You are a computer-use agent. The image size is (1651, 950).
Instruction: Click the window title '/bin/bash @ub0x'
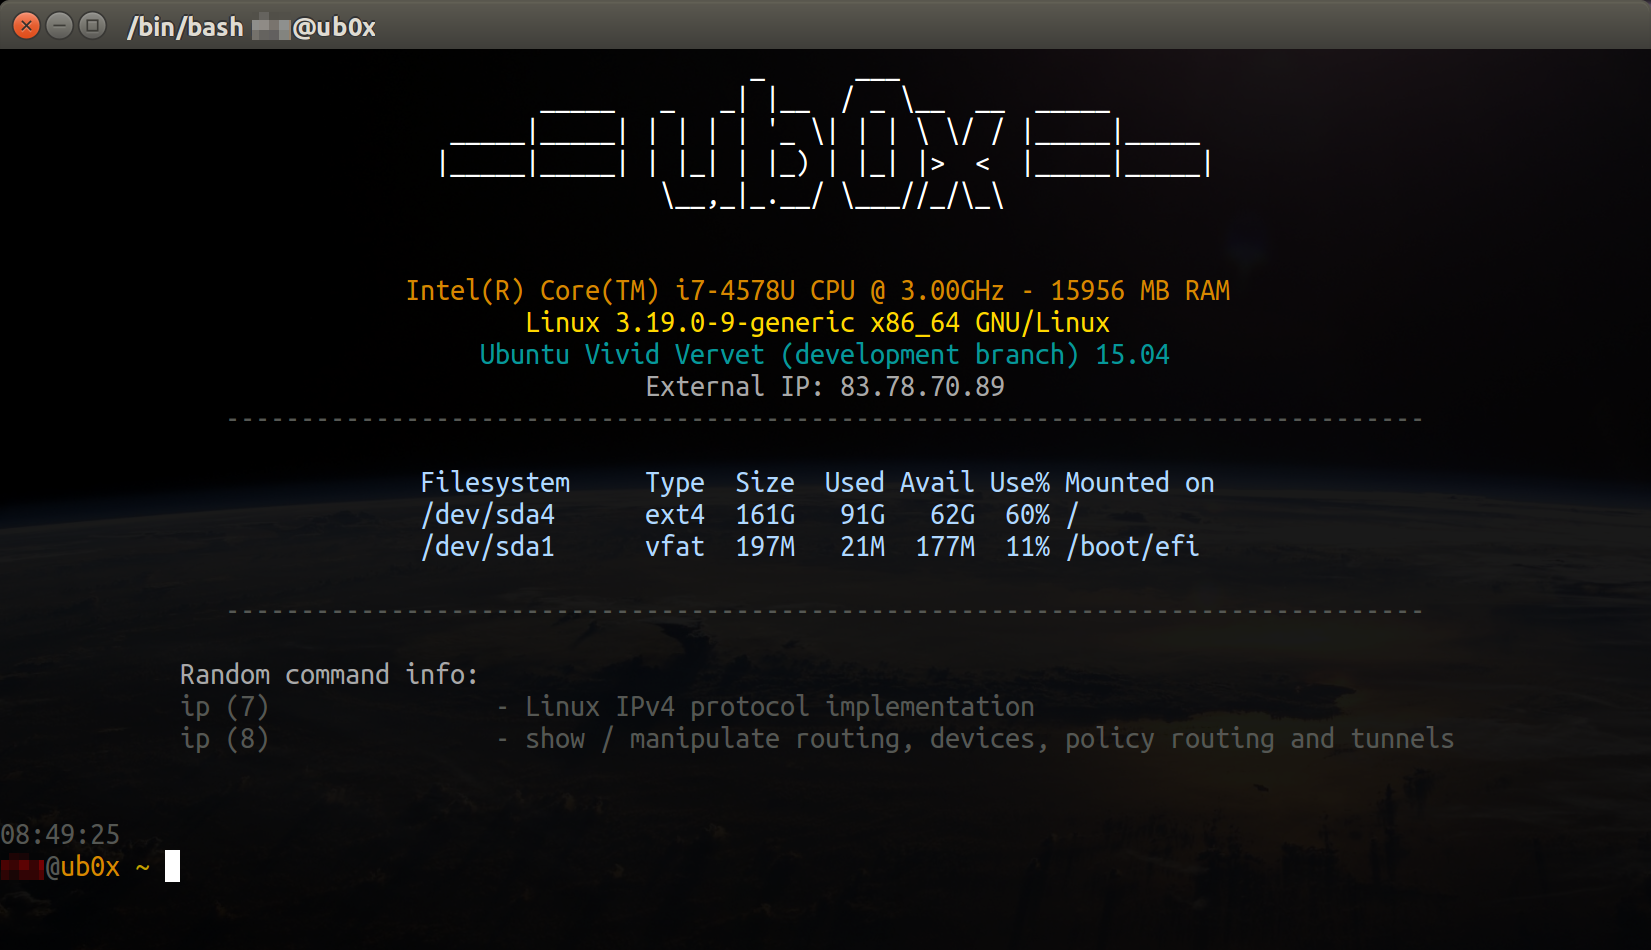point(251,27)
